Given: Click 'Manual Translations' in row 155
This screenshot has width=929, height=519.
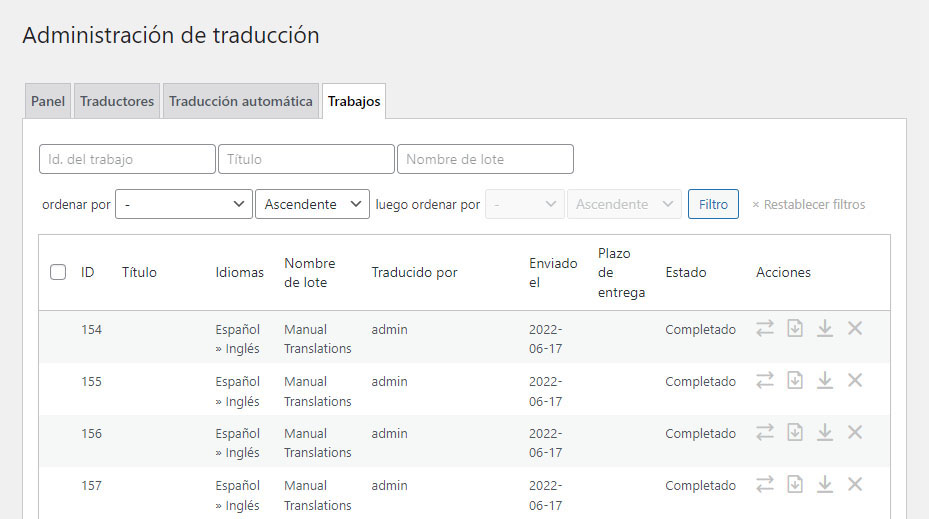Looking at the screenshot, I should click(318, 391).
